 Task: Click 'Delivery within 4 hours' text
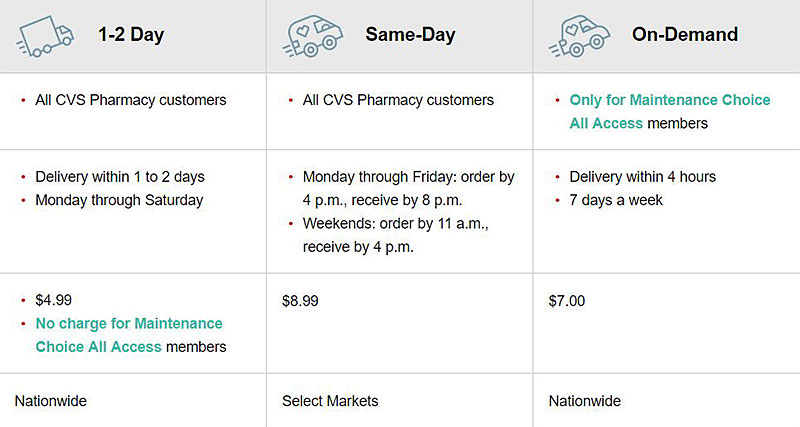point(643,177)
